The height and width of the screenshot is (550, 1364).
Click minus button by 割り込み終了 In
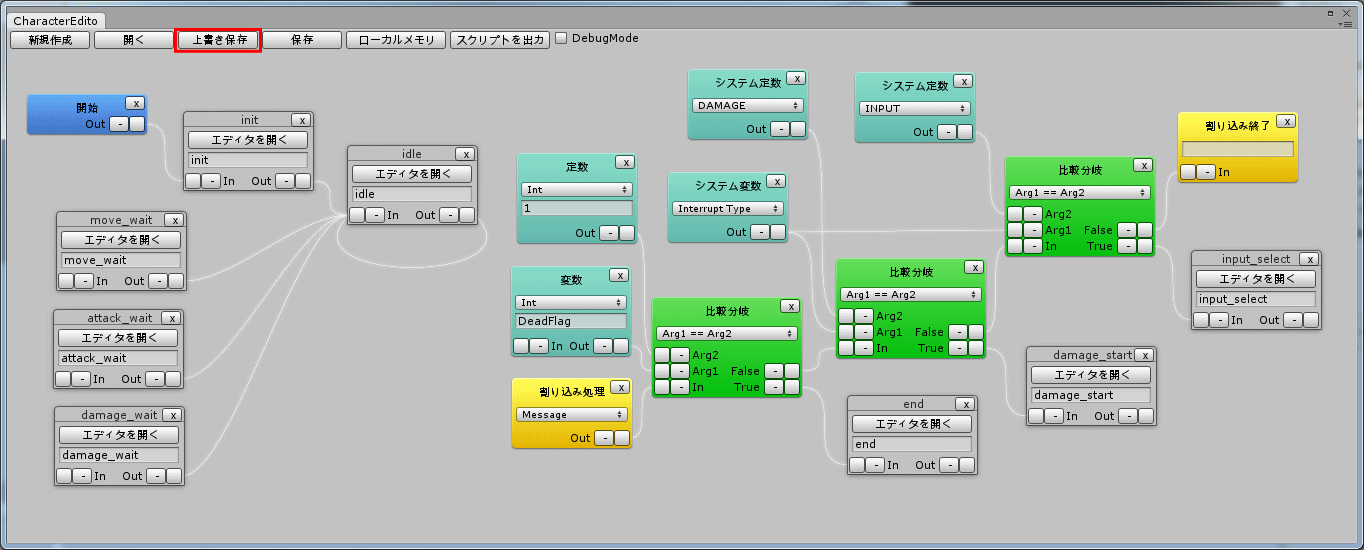point(1206,172)
